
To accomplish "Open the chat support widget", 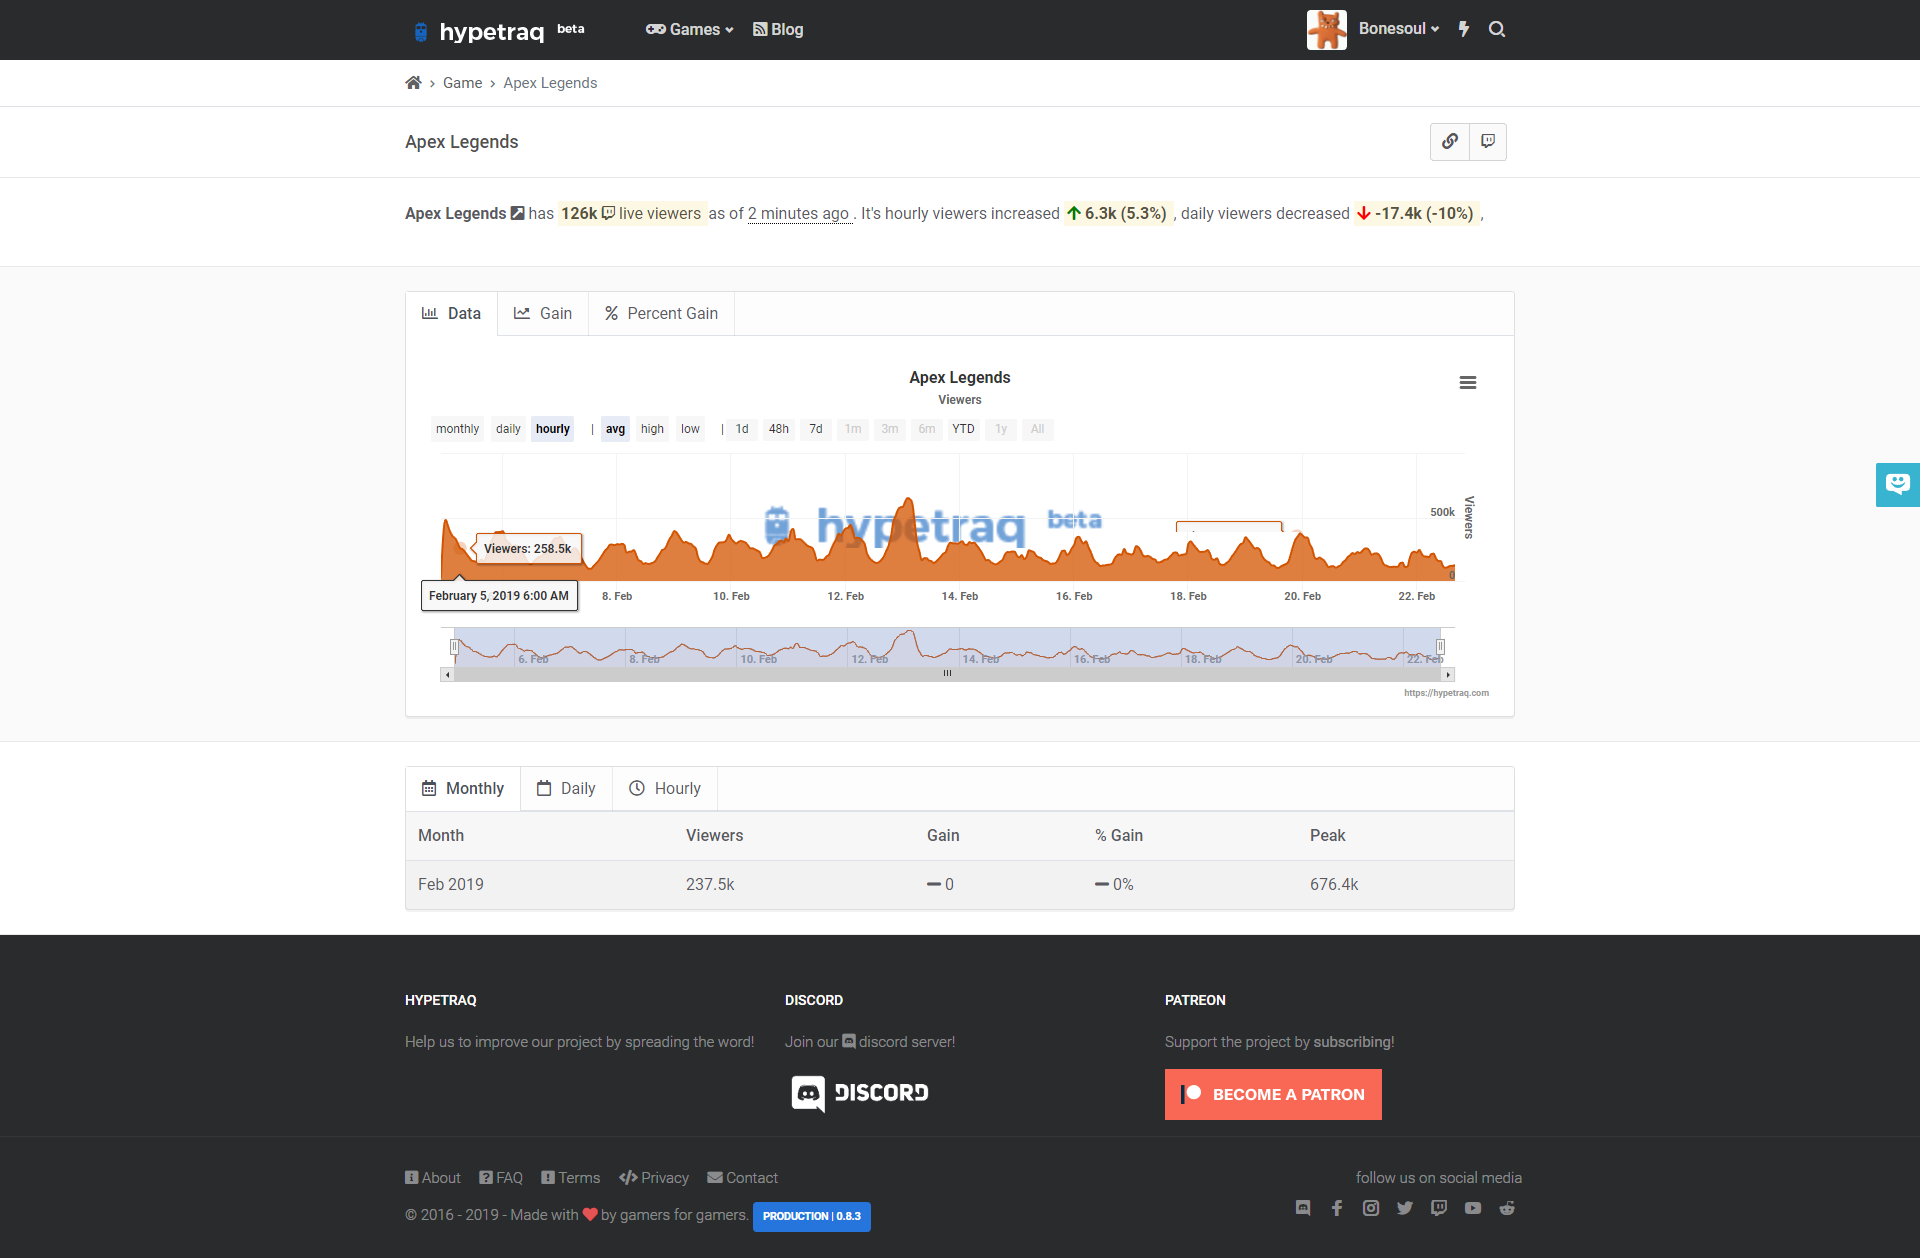I will pyautogui.click(x=1897, y=484).
